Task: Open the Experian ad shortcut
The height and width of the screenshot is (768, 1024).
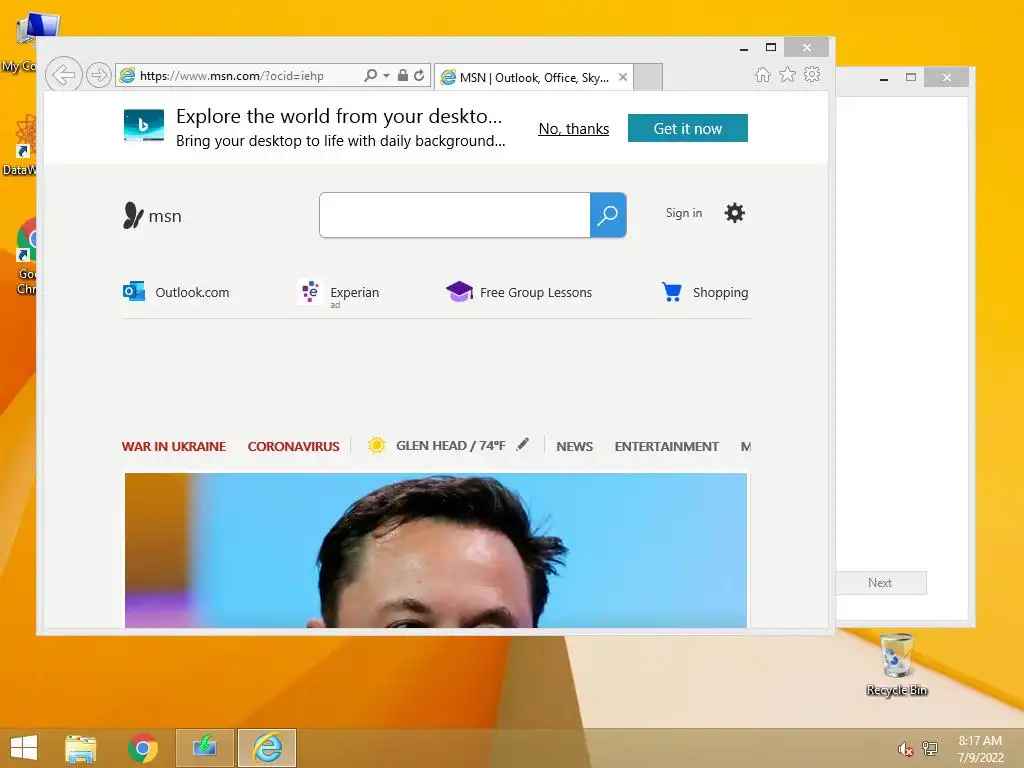Action: coord(338,293)
